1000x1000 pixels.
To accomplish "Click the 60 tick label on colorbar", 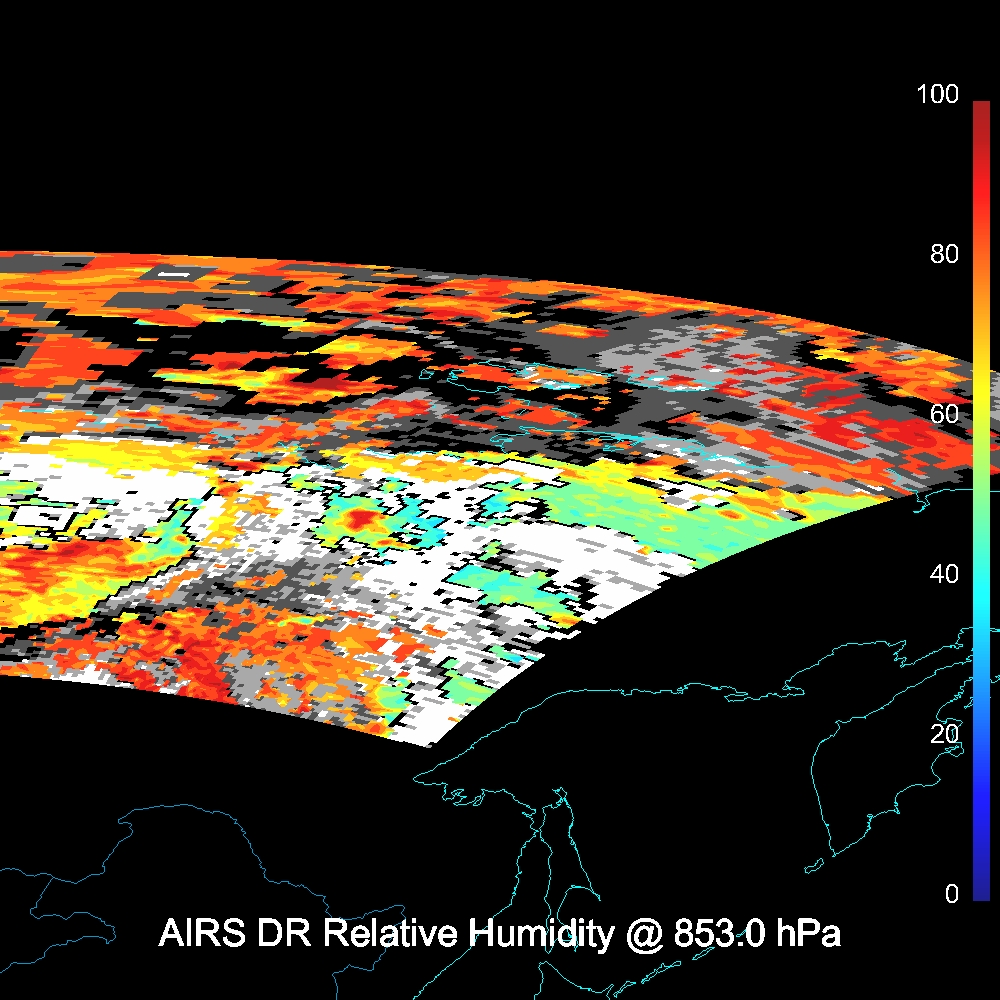I will coord(944,414).
